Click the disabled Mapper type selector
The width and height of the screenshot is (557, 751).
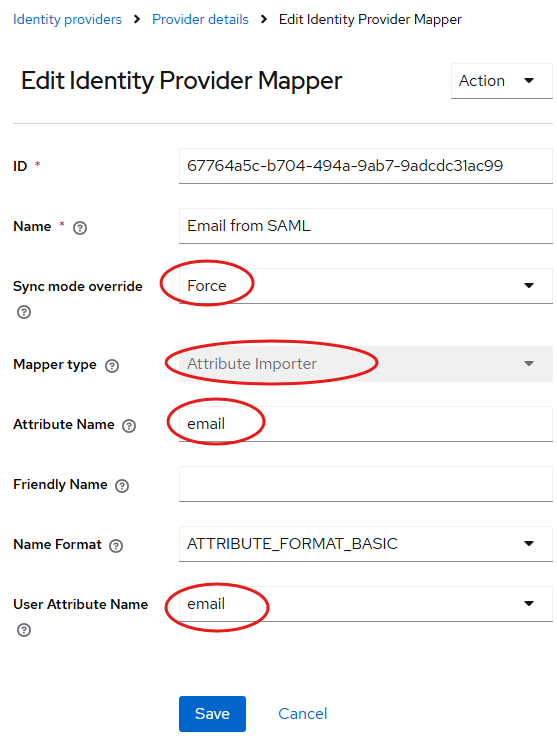366,364
